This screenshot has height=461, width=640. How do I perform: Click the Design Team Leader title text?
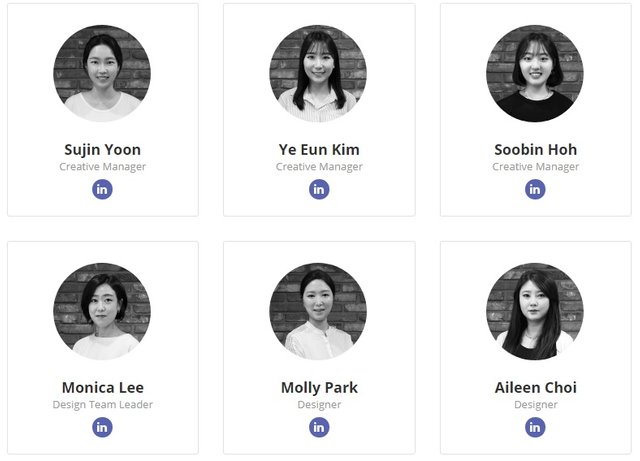click(102, 405)
